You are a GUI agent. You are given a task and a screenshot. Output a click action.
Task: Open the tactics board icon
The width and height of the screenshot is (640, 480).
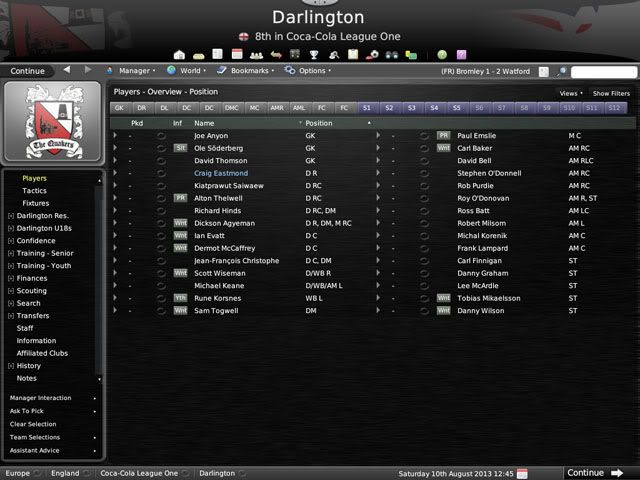[x=295, y=54]
